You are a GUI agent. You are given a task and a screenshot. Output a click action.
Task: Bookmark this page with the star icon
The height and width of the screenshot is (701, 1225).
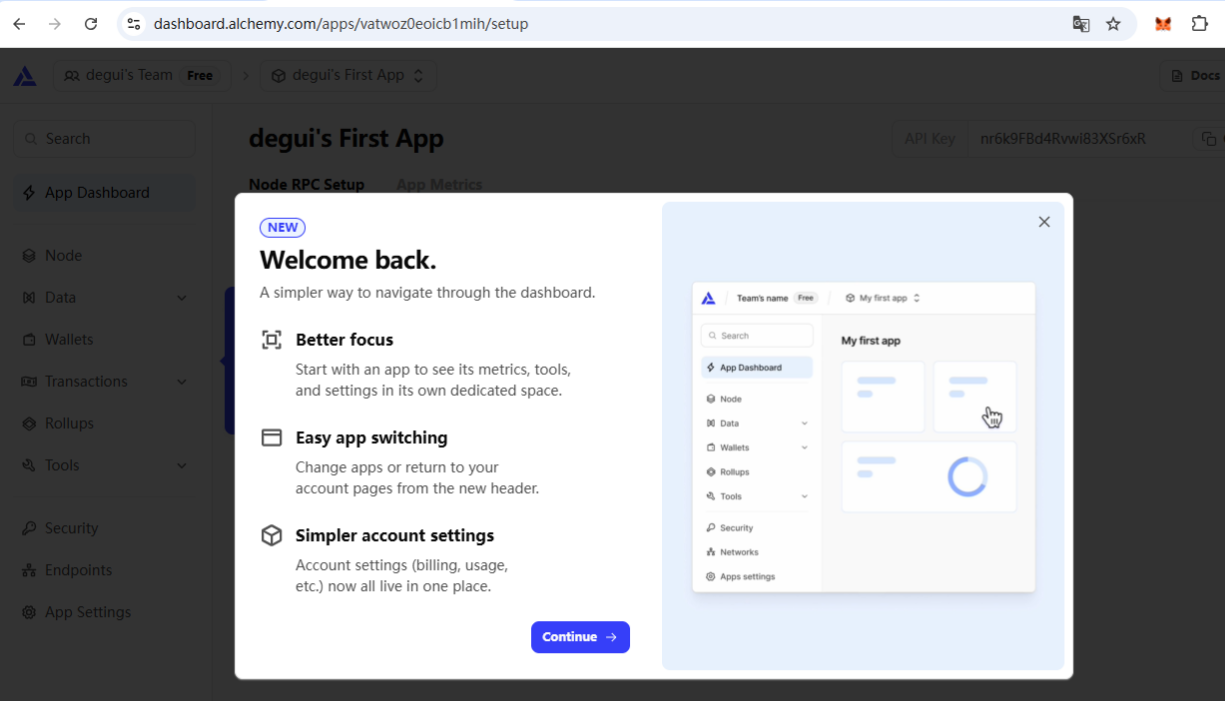(x=1113, y=24)
